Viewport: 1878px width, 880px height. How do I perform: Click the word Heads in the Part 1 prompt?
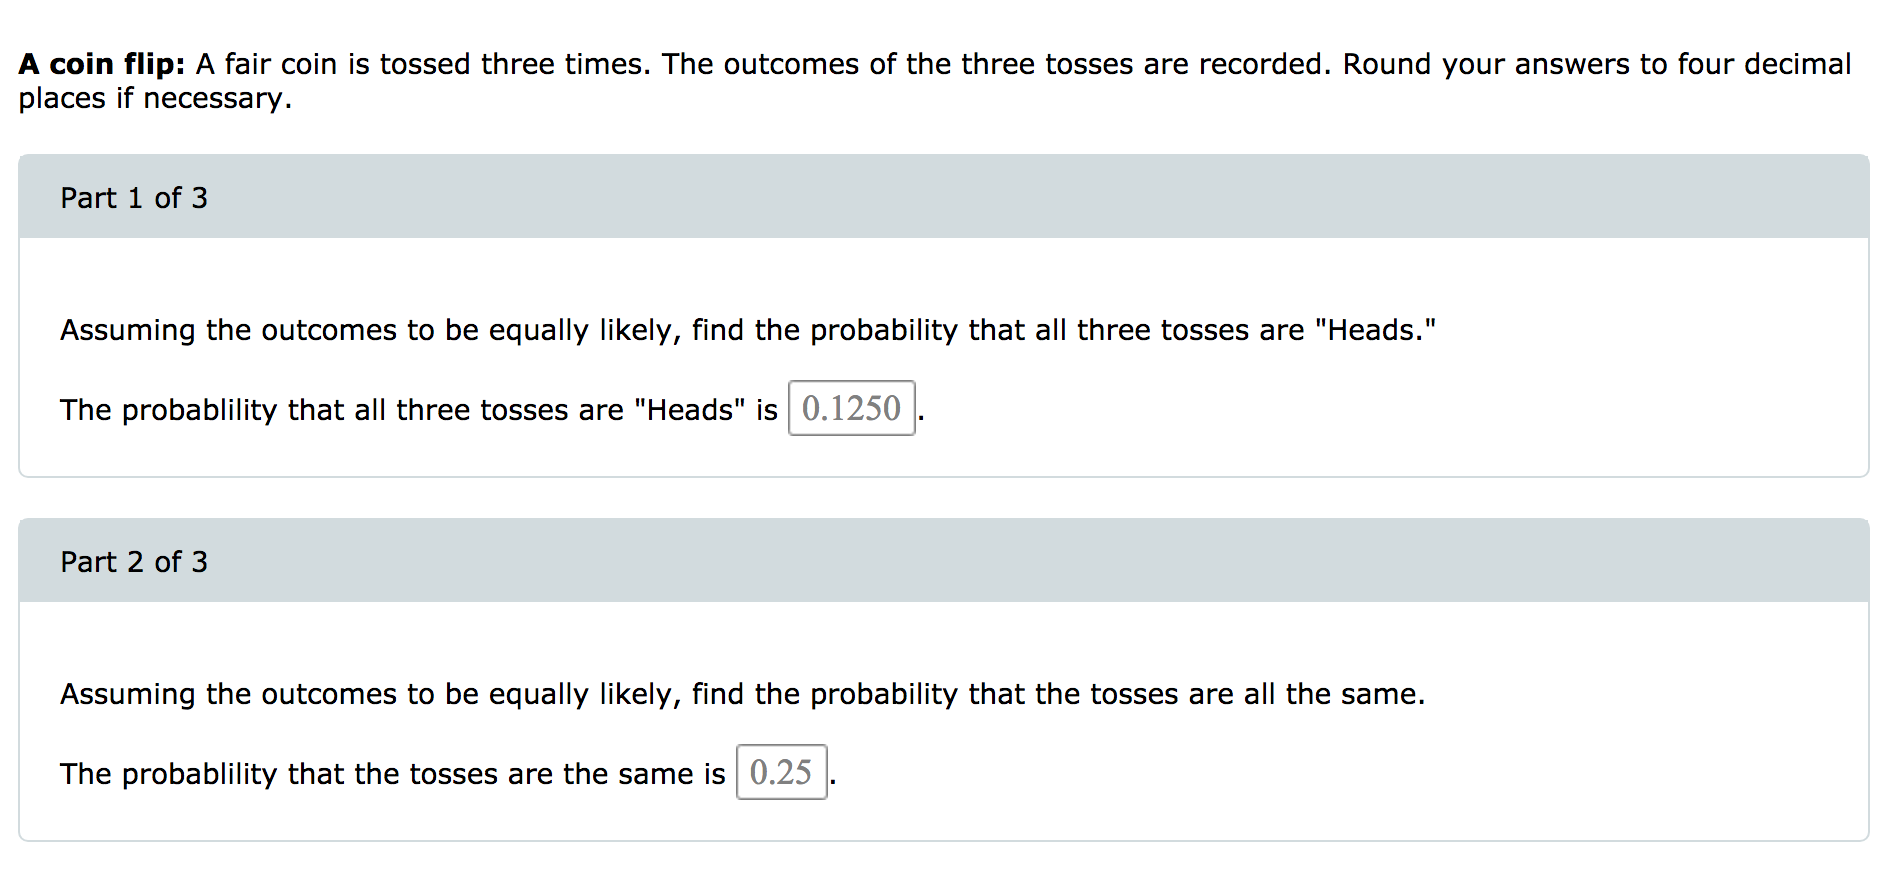[1378, 329]
